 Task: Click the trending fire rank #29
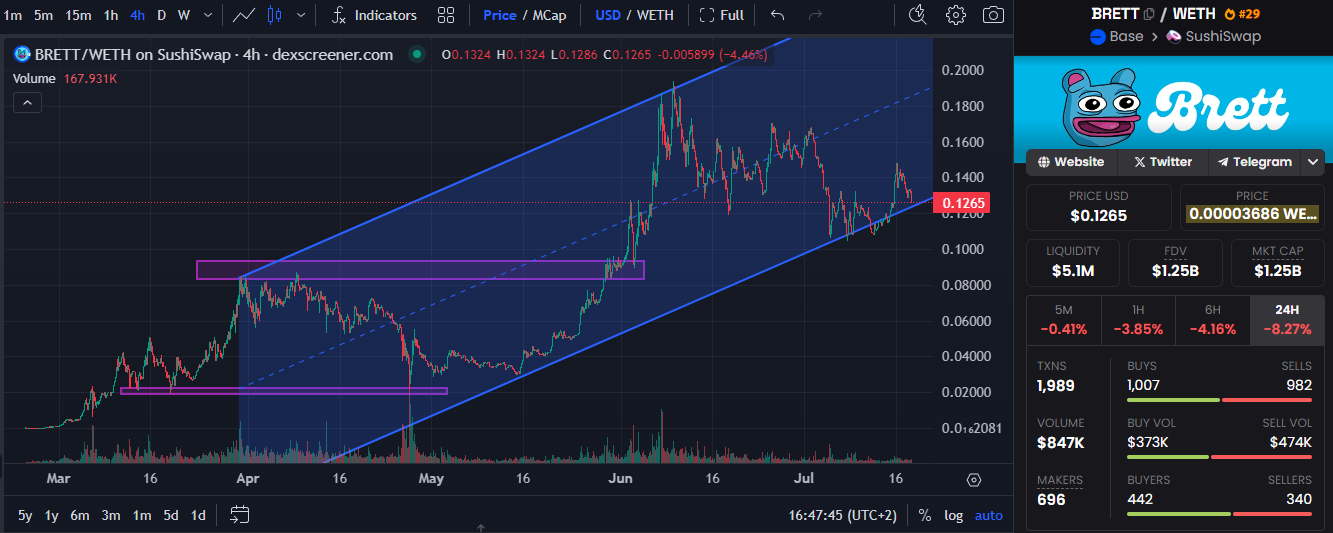coord(1240,14)
